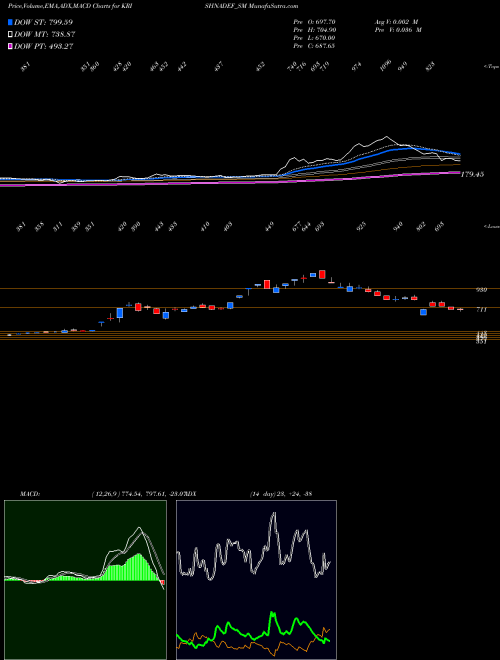The width and height of the screenshot is (500, 660).
Task: Click the 'Pre L: 670.00' low value
Action: click(314, 38)
